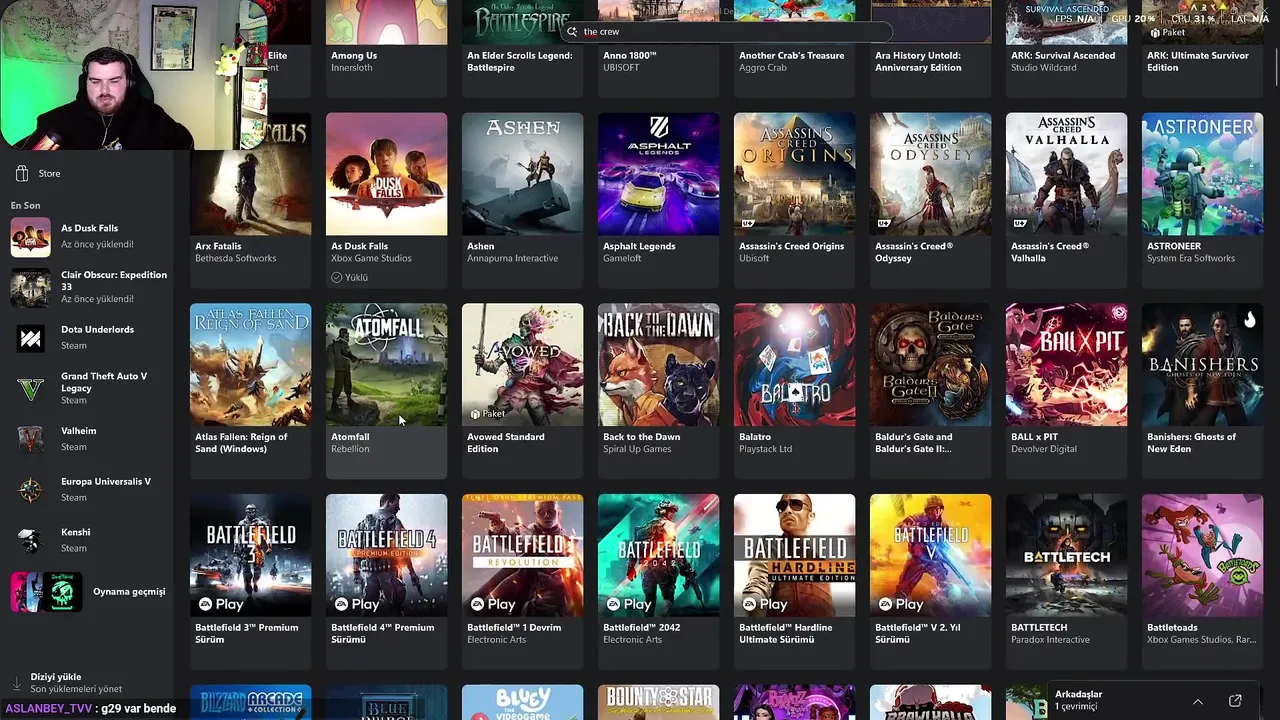Viewport: 1280px width, 720px height.
Task: Open the Bounty Star game tile
Action: 658,703
